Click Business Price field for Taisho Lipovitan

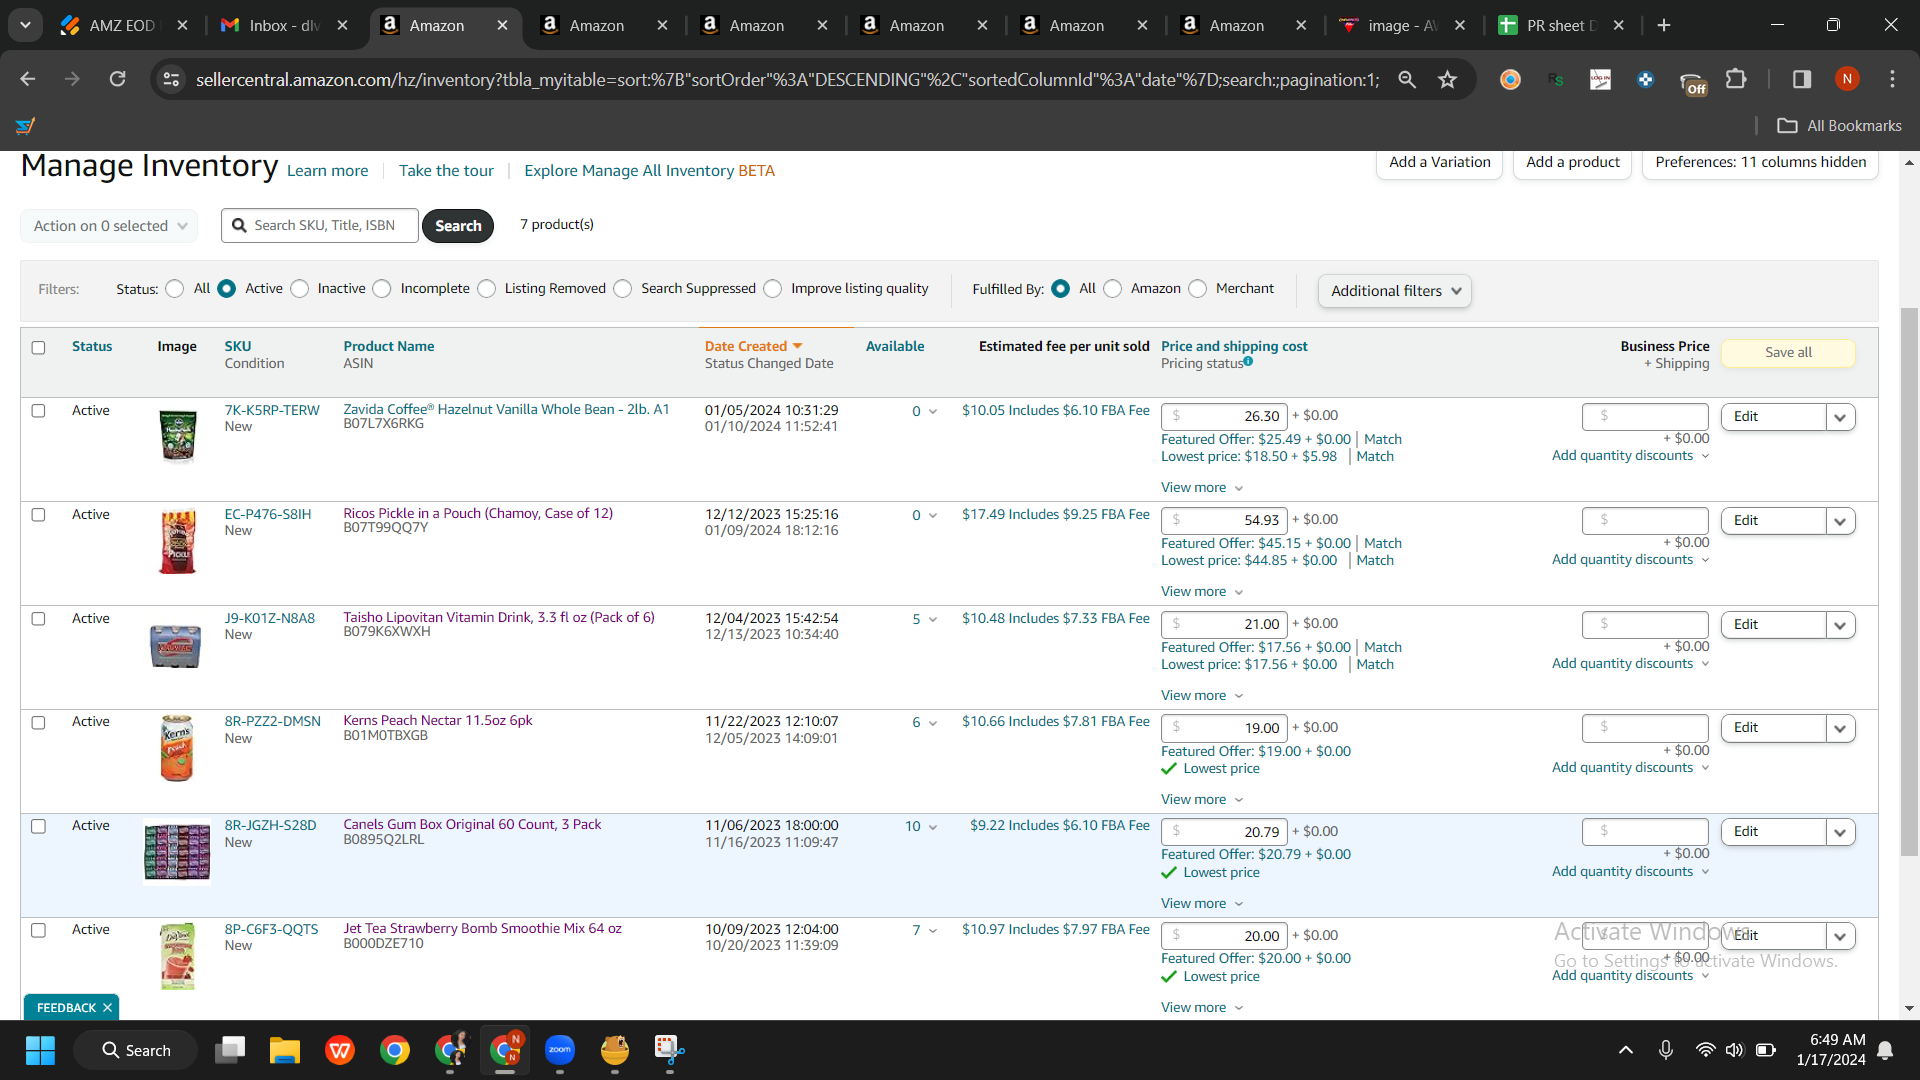click(x=1645, y=625)
